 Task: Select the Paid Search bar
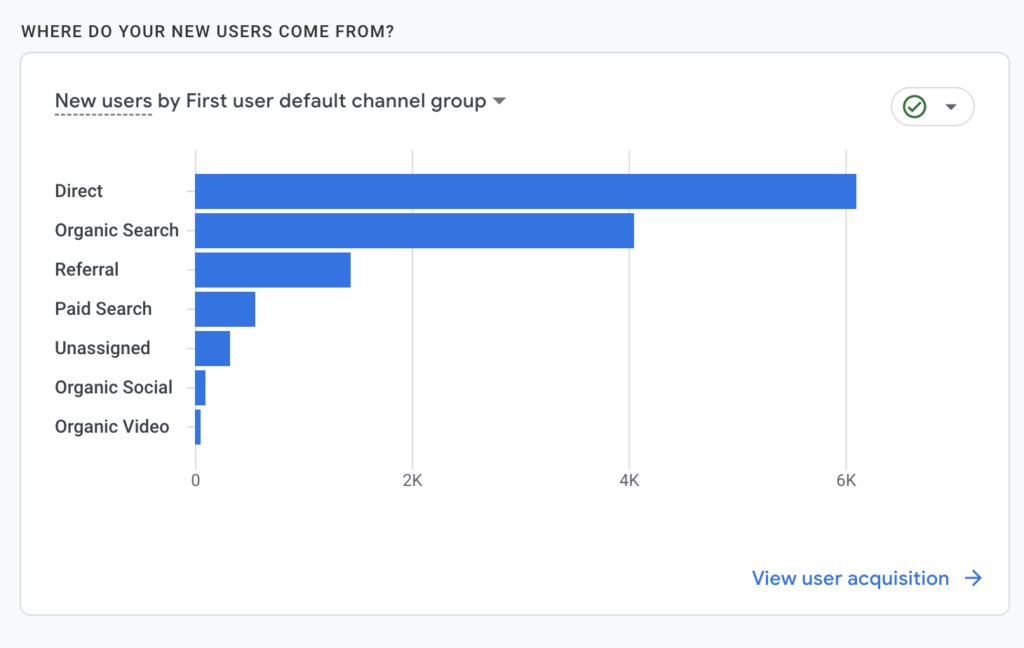(225, 308)
